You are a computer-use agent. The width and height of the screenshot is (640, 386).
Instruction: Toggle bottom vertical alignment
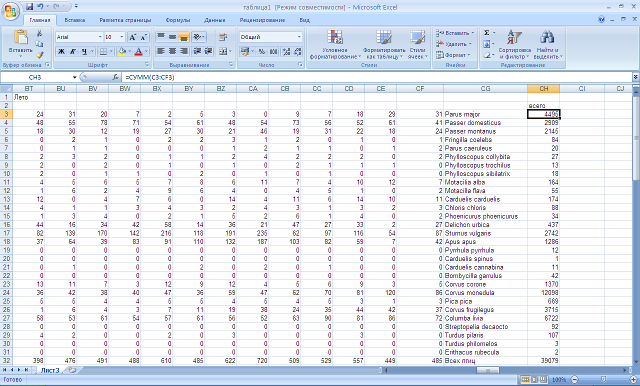[x=184, y=37]
